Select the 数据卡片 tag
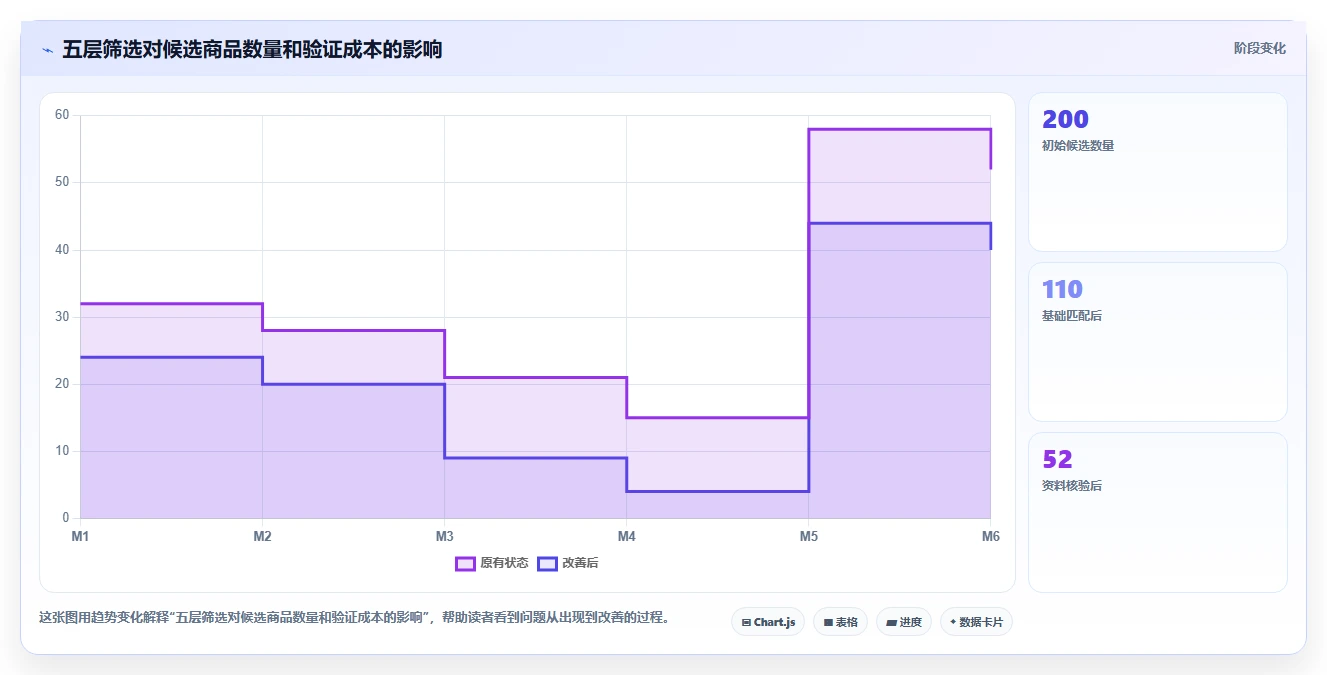This screenshot has height=675, width=1327. 976,622
